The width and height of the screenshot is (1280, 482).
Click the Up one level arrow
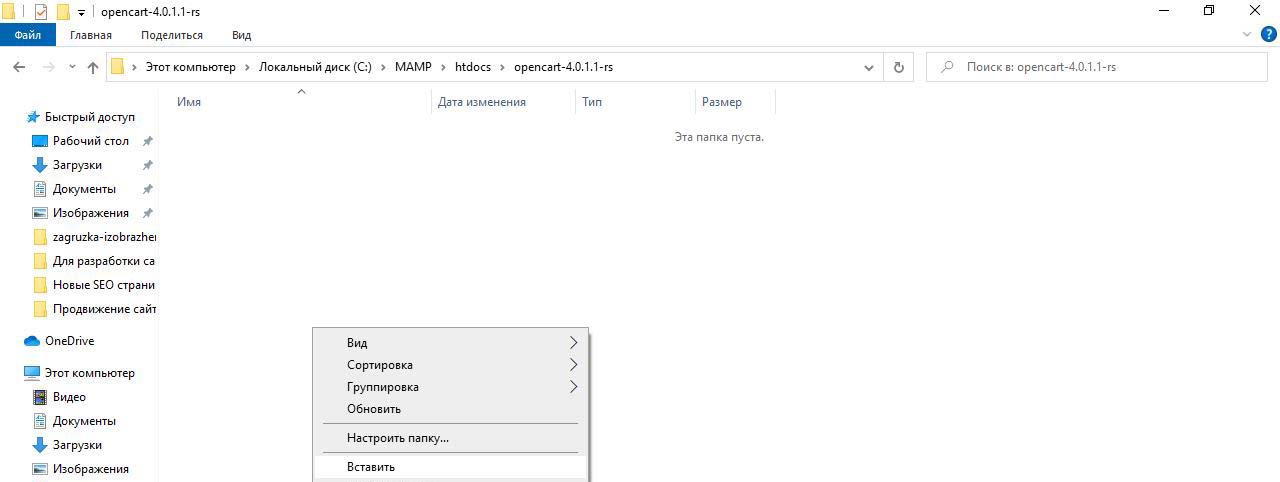(x=93, y=67)
